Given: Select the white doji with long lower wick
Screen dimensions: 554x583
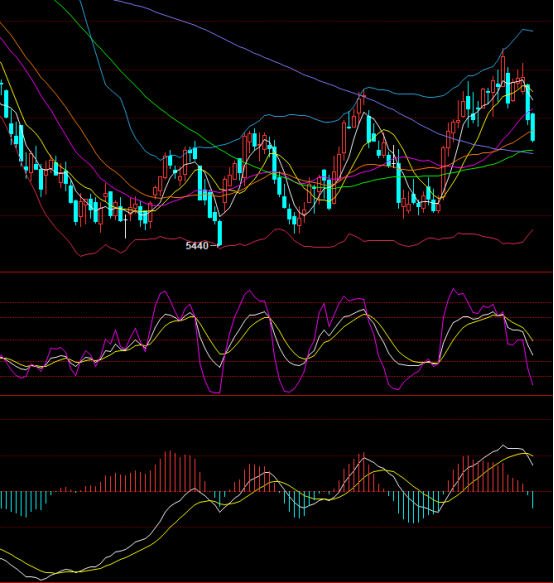Looking at the screenshot, I should point(126,226).
